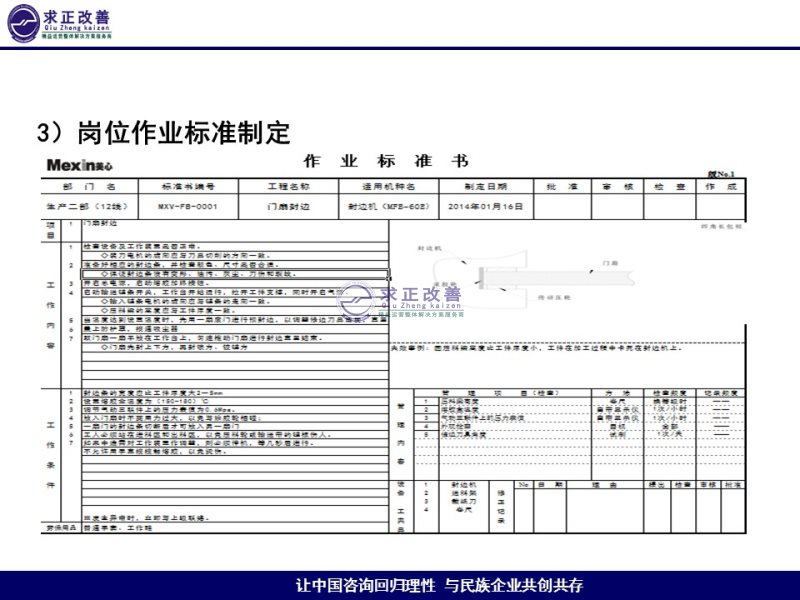
Task: Click the 工作内容 section label
Action: 50,315
